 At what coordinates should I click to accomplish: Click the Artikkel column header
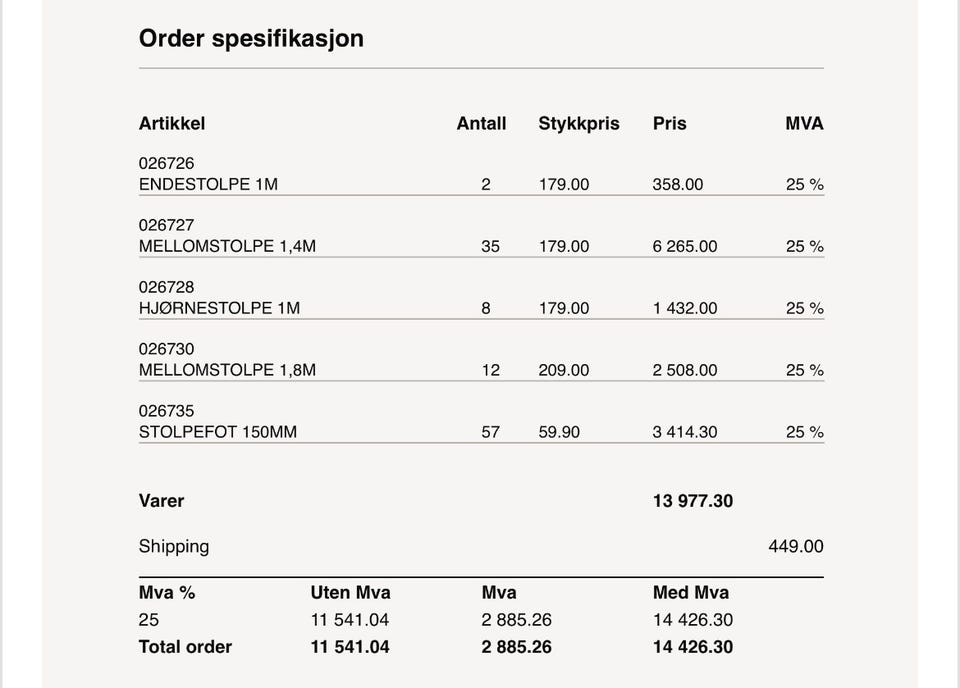point(172,124)
